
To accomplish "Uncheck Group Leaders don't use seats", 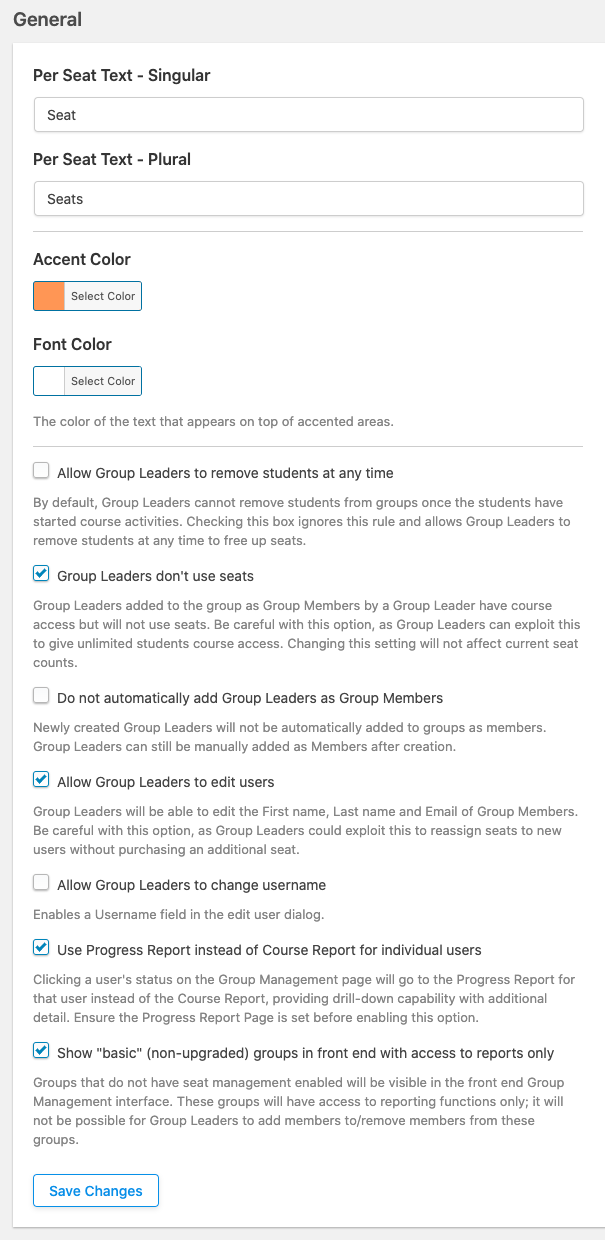I will point(41,574).
